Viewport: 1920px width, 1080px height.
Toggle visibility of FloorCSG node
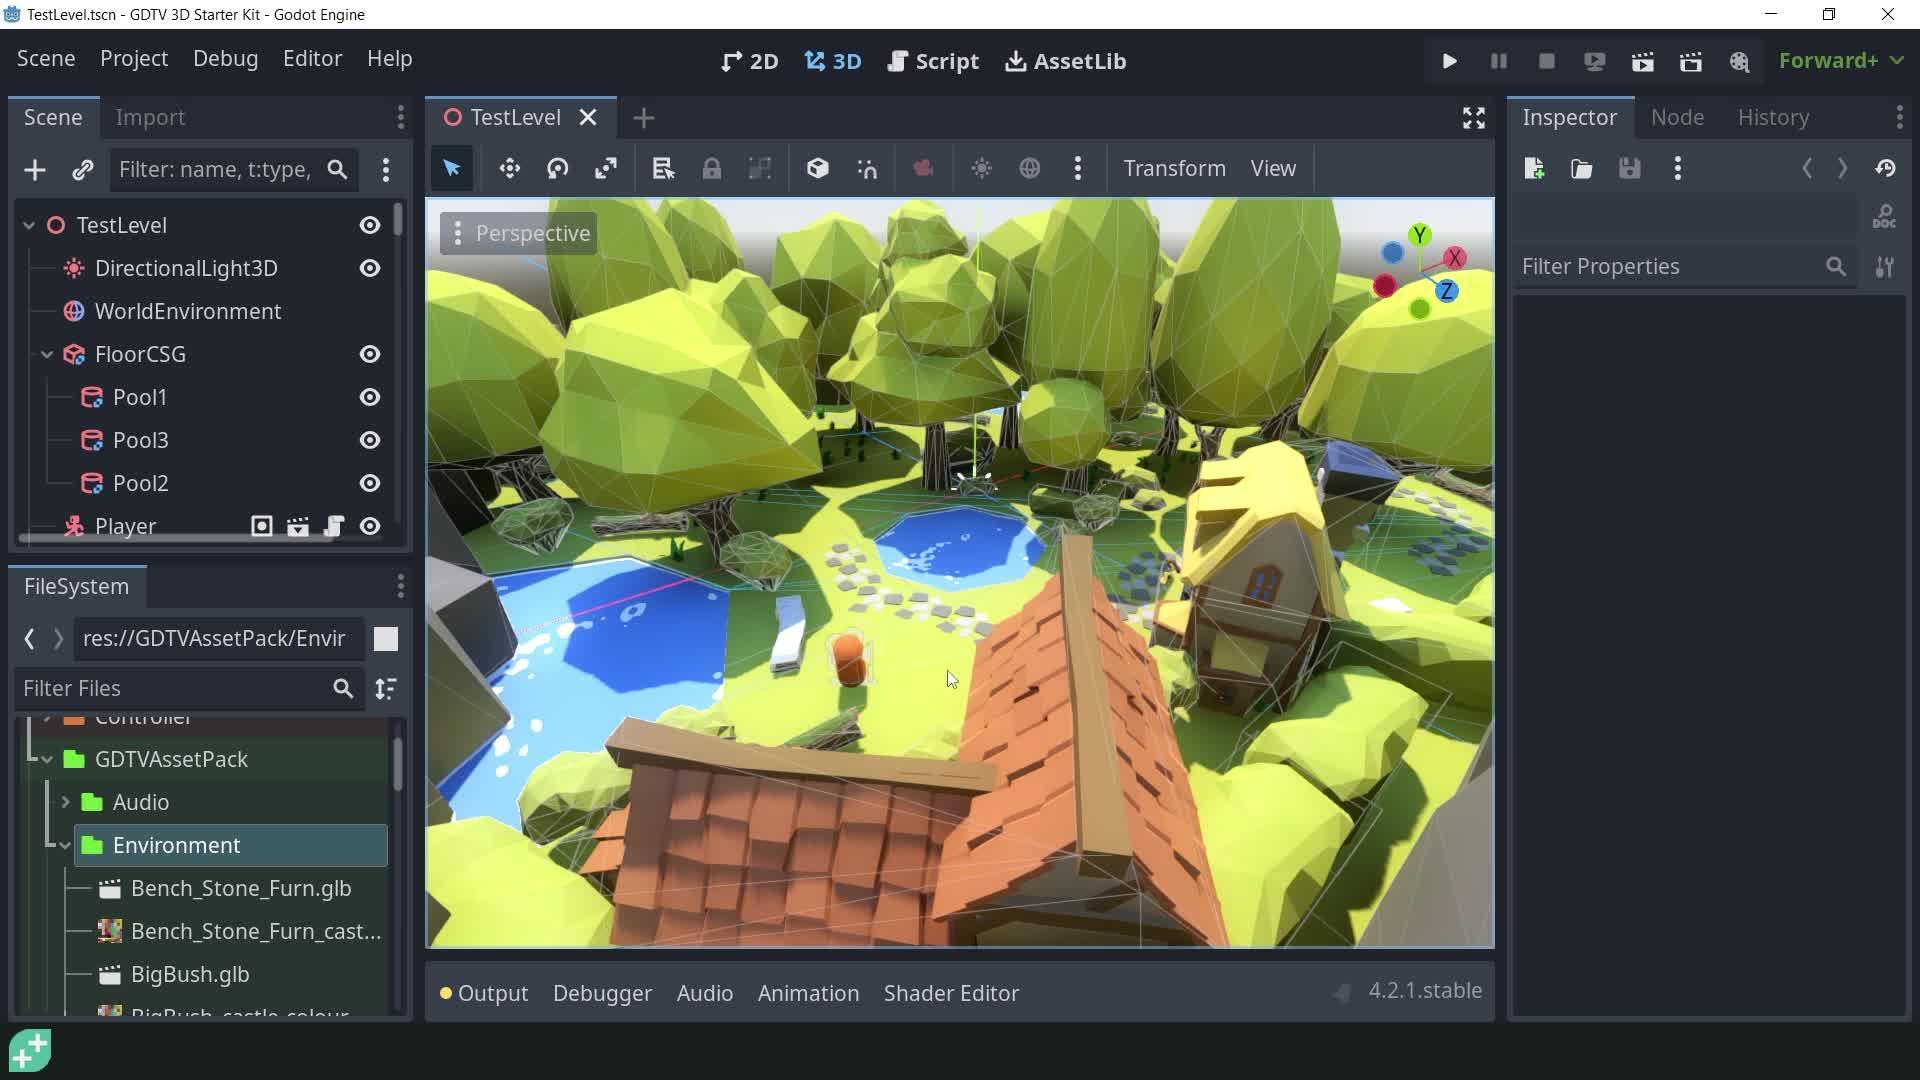[x=370, y=354]
